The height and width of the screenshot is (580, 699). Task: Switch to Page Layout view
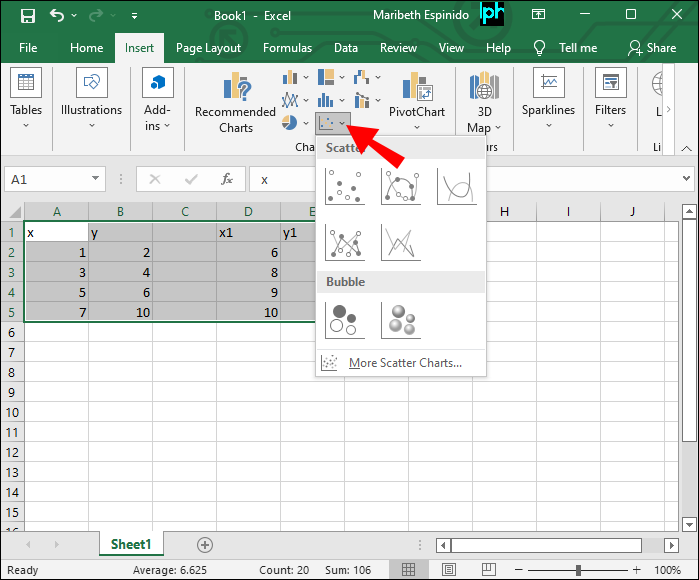(x=448, y=569)
